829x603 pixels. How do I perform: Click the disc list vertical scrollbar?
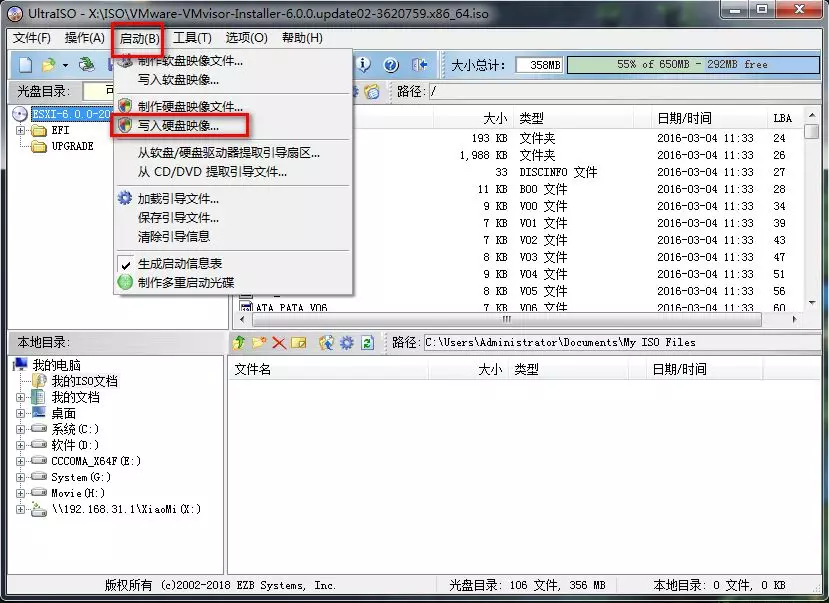[x=812, y=209]
